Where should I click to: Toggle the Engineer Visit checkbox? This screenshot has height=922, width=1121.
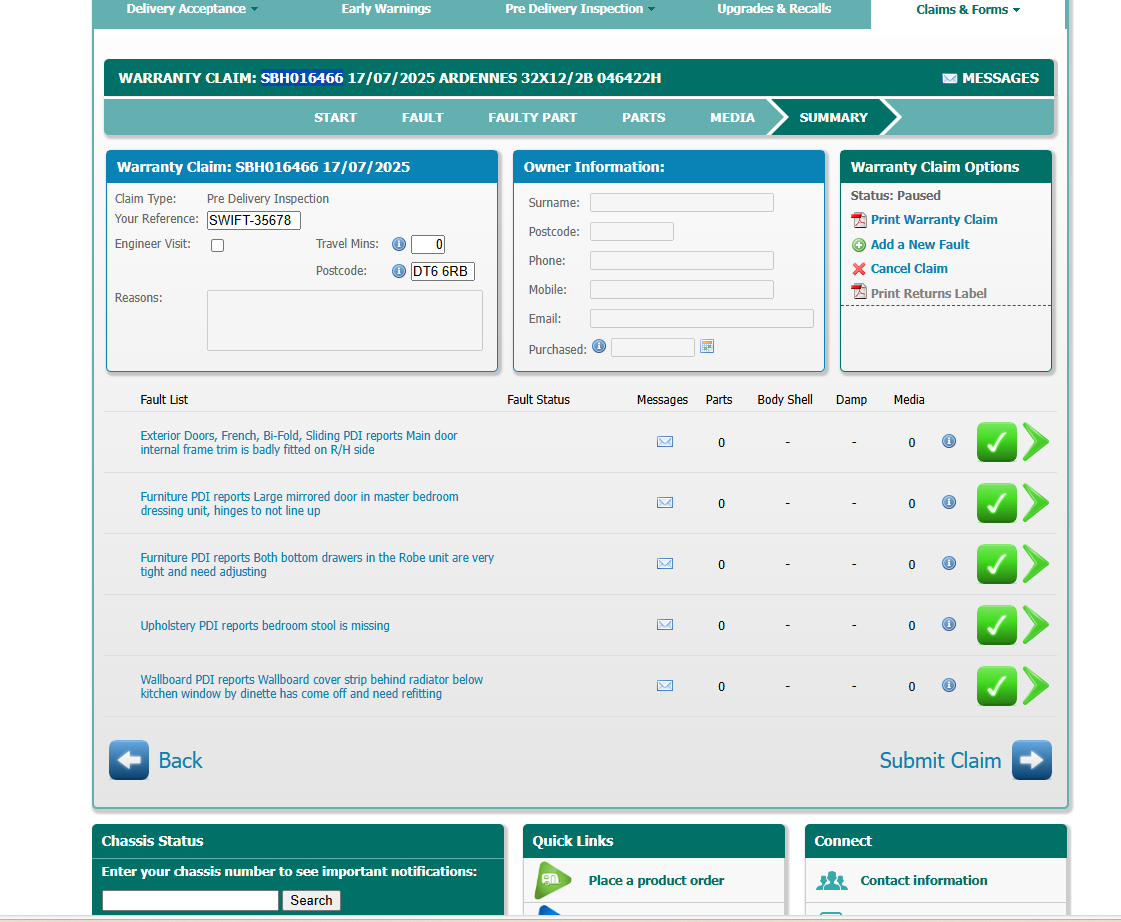click(217, 245)
